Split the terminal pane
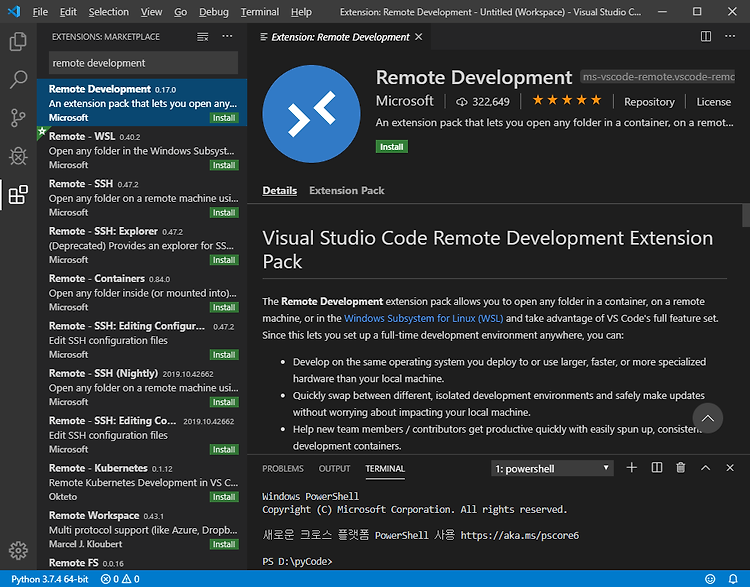Screen dimensions: 750x587 [657, 468]
